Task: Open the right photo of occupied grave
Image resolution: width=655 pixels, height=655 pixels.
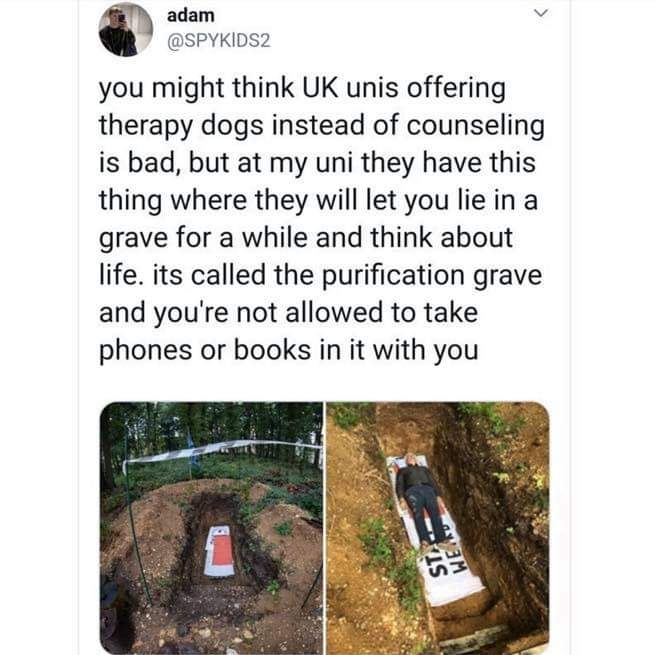Action: point(437,528)
